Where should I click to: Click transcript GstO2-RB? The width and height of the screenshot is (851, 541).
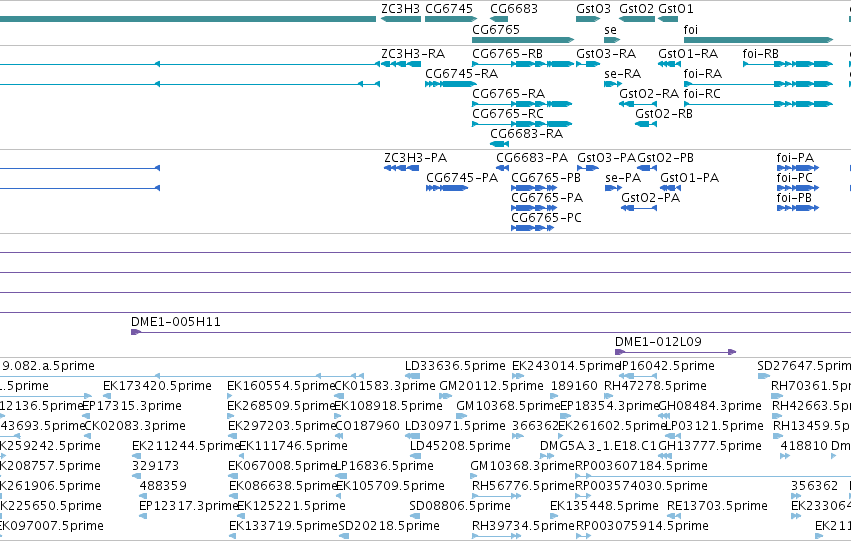[x=664, y=114]
